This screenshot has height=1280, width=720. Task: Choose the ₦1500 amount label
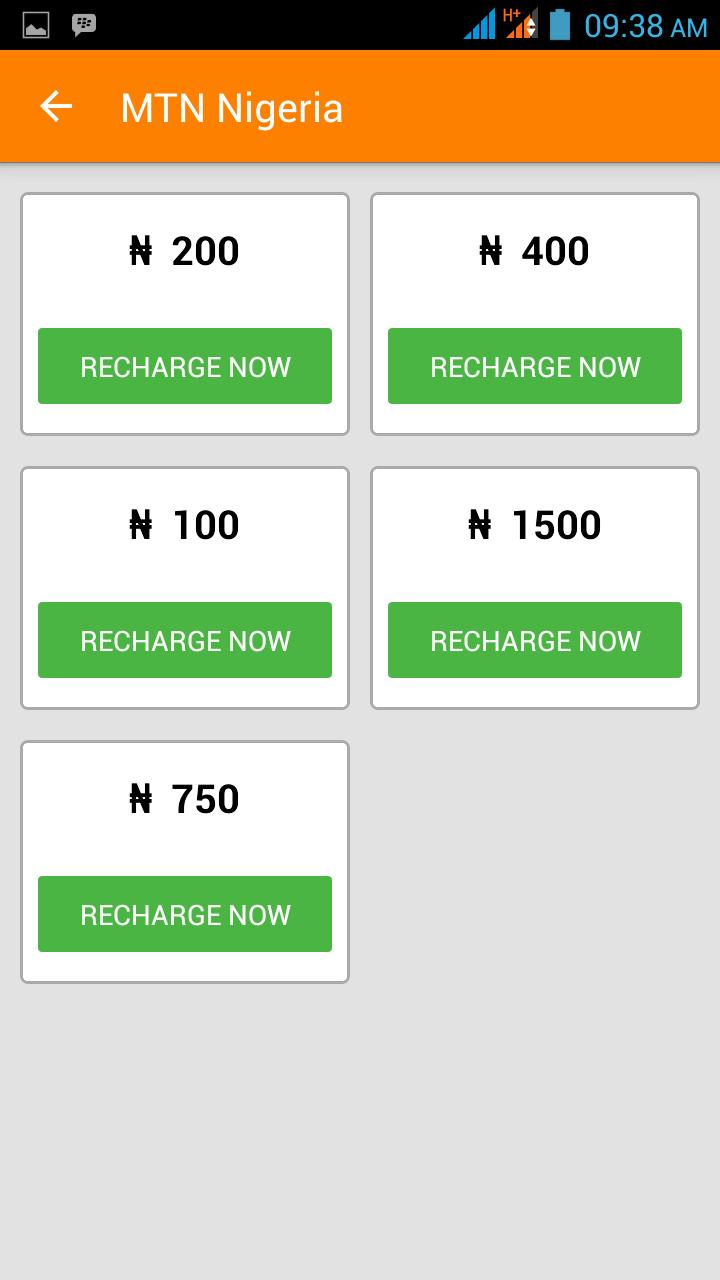(x=535, y=525)
